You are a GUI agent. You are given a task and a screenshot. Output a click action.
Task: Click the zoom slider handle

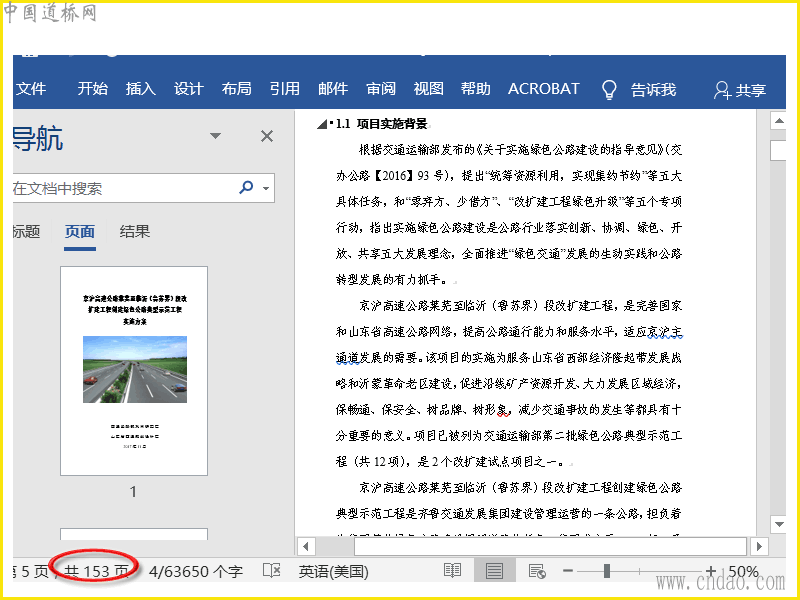[607, 571]
